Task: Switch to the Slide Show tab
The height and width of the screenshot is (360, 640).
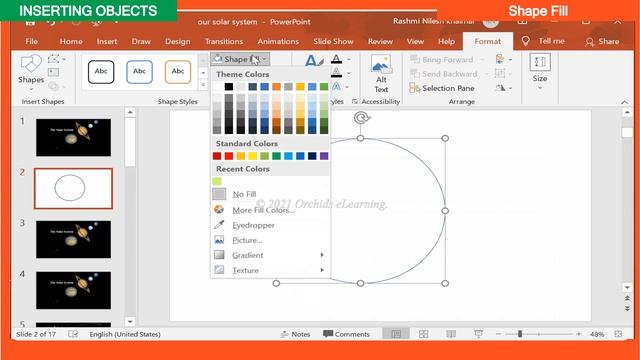Action: pyautogui.click(x=333, y=41)
